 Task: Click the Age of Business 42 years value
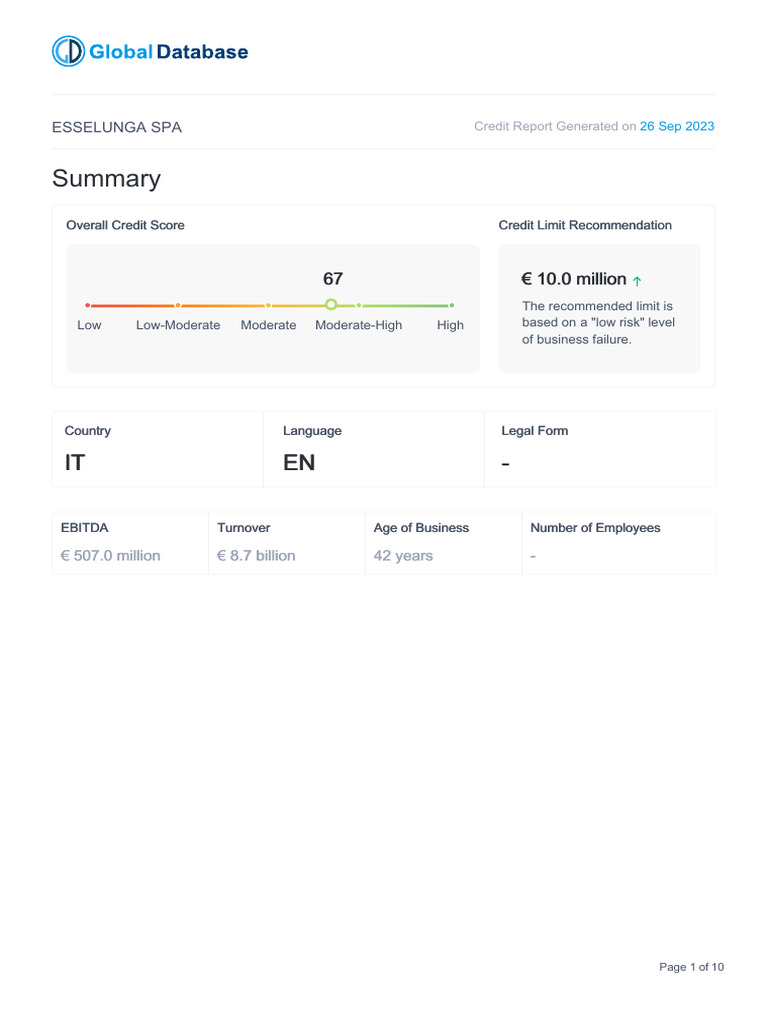pos(403,556)
